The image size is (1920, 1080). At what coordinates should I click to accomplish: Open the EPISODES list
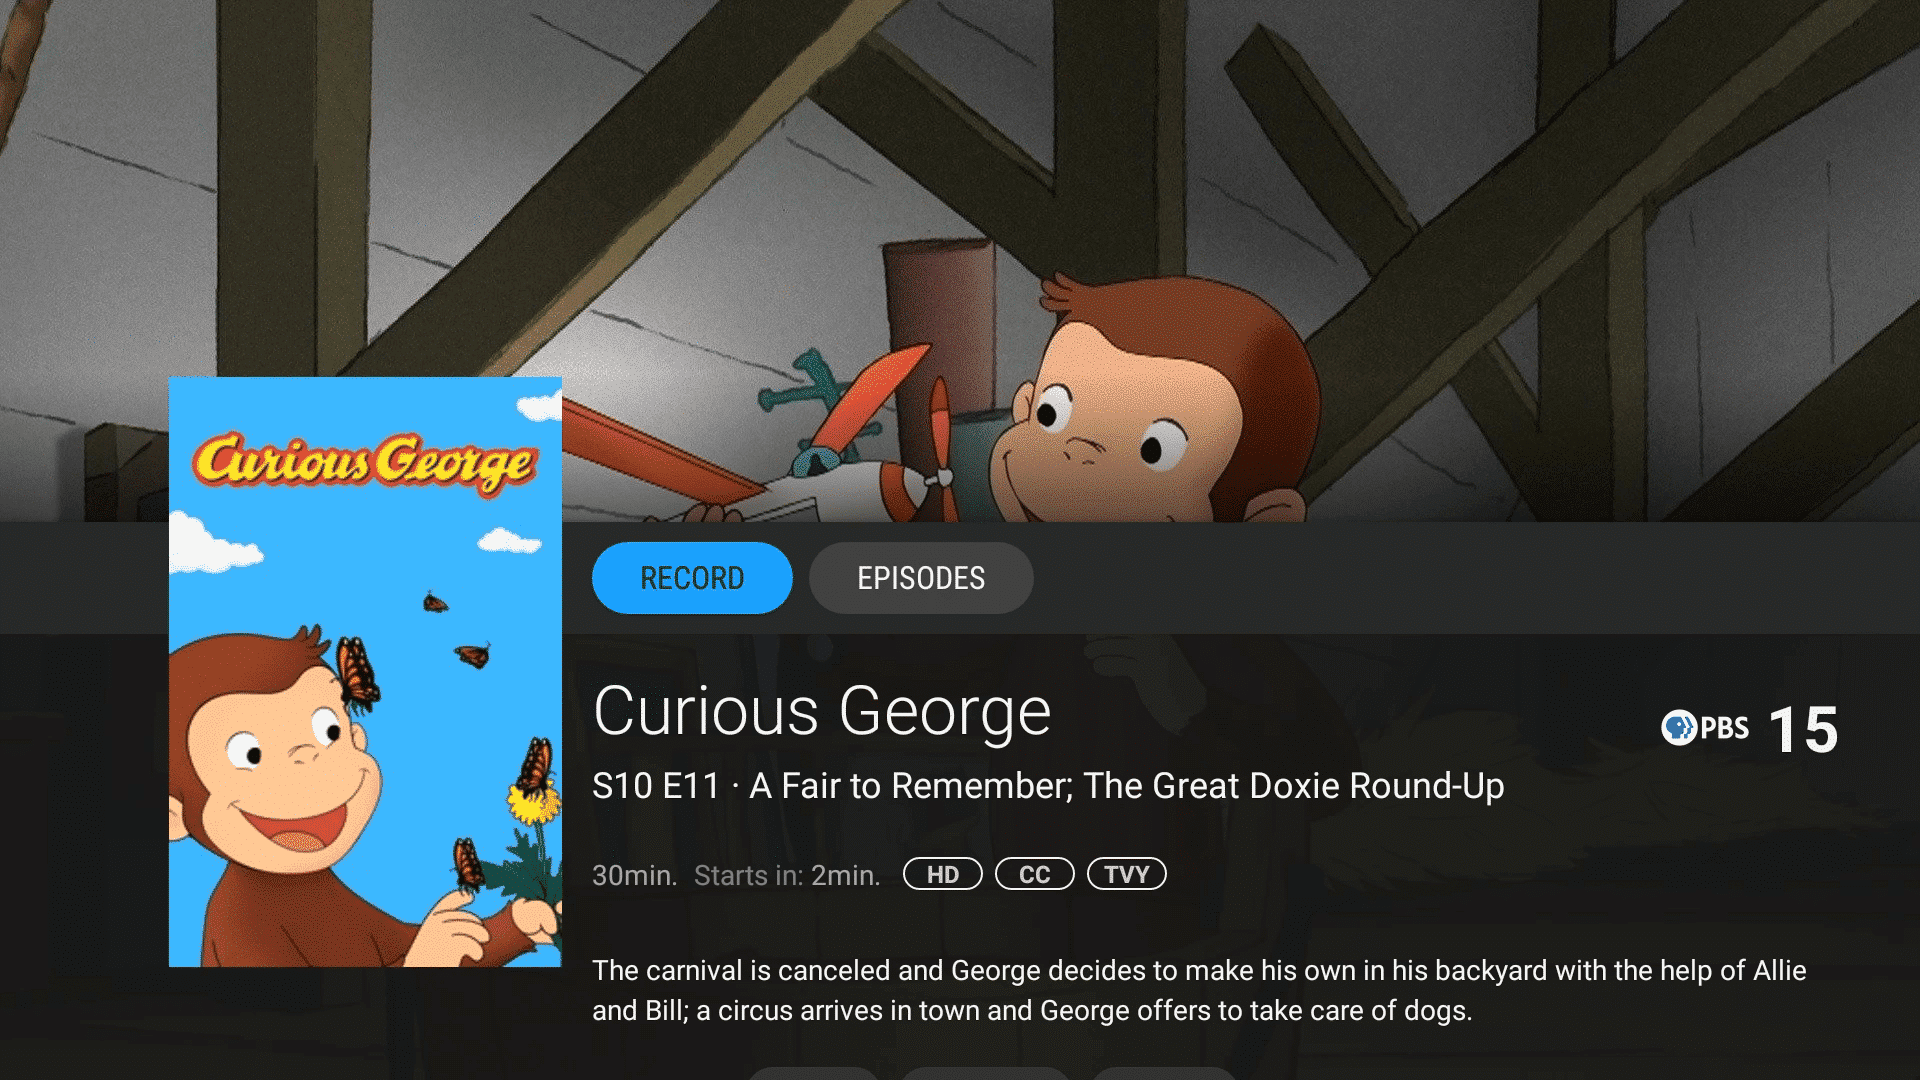pos(921,578)
